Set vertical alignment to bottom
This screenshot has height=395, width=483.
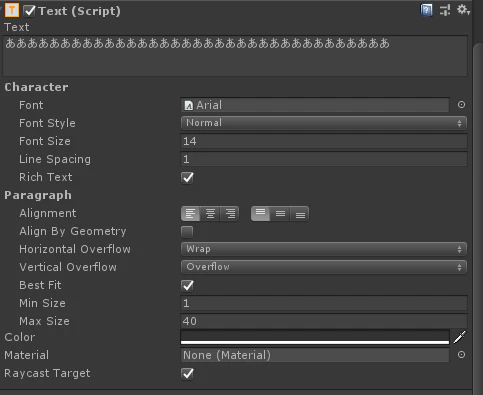click(x=300, y=214)
